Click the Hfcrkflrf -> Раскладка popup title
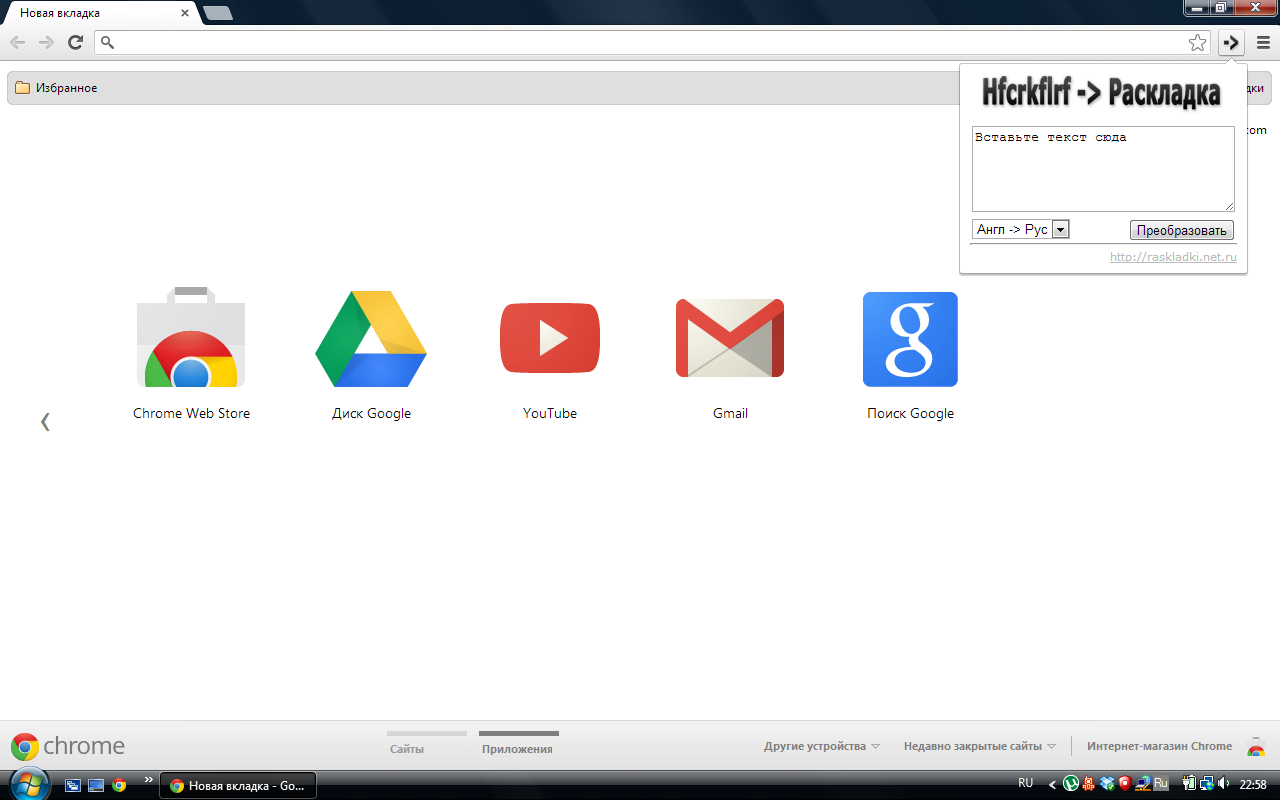1280x800 pixels. tap(1101, 93)
